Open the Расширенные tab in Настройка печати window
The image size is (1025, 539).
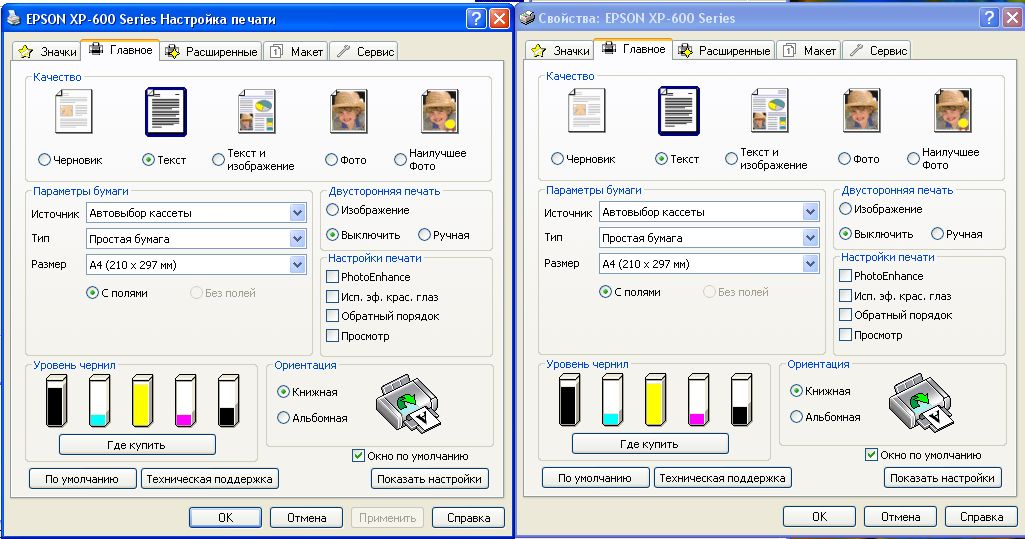click(211, 52)
